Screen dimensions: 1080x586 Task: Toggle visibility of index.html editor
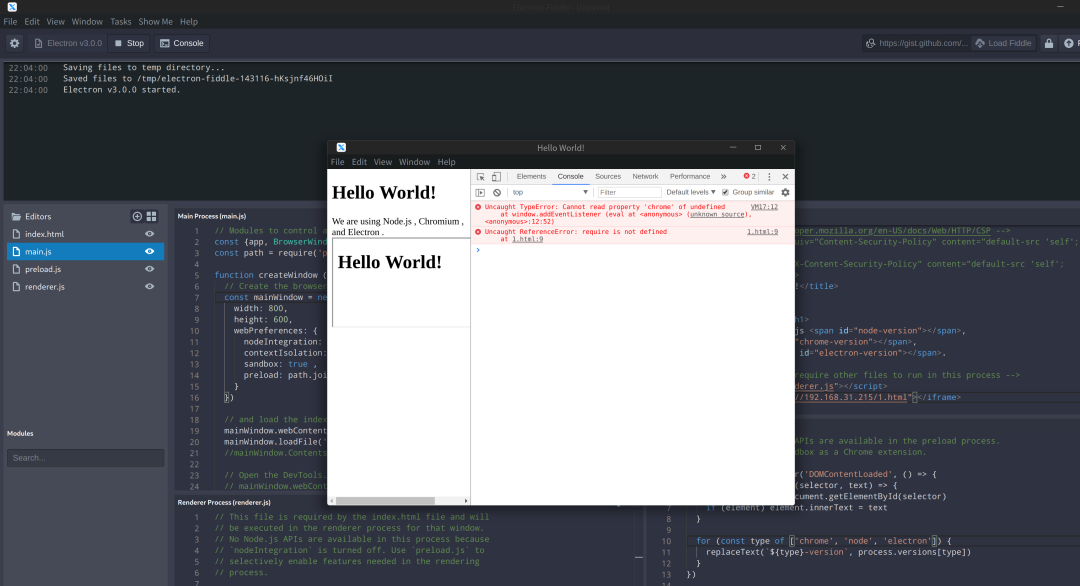click(149, 234)
